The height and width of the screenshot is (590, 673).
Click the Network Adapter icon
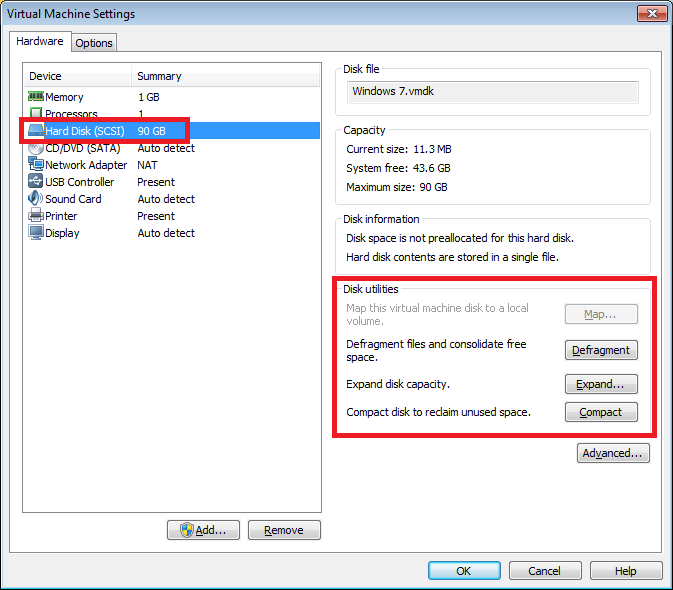(x=36, y=165)
